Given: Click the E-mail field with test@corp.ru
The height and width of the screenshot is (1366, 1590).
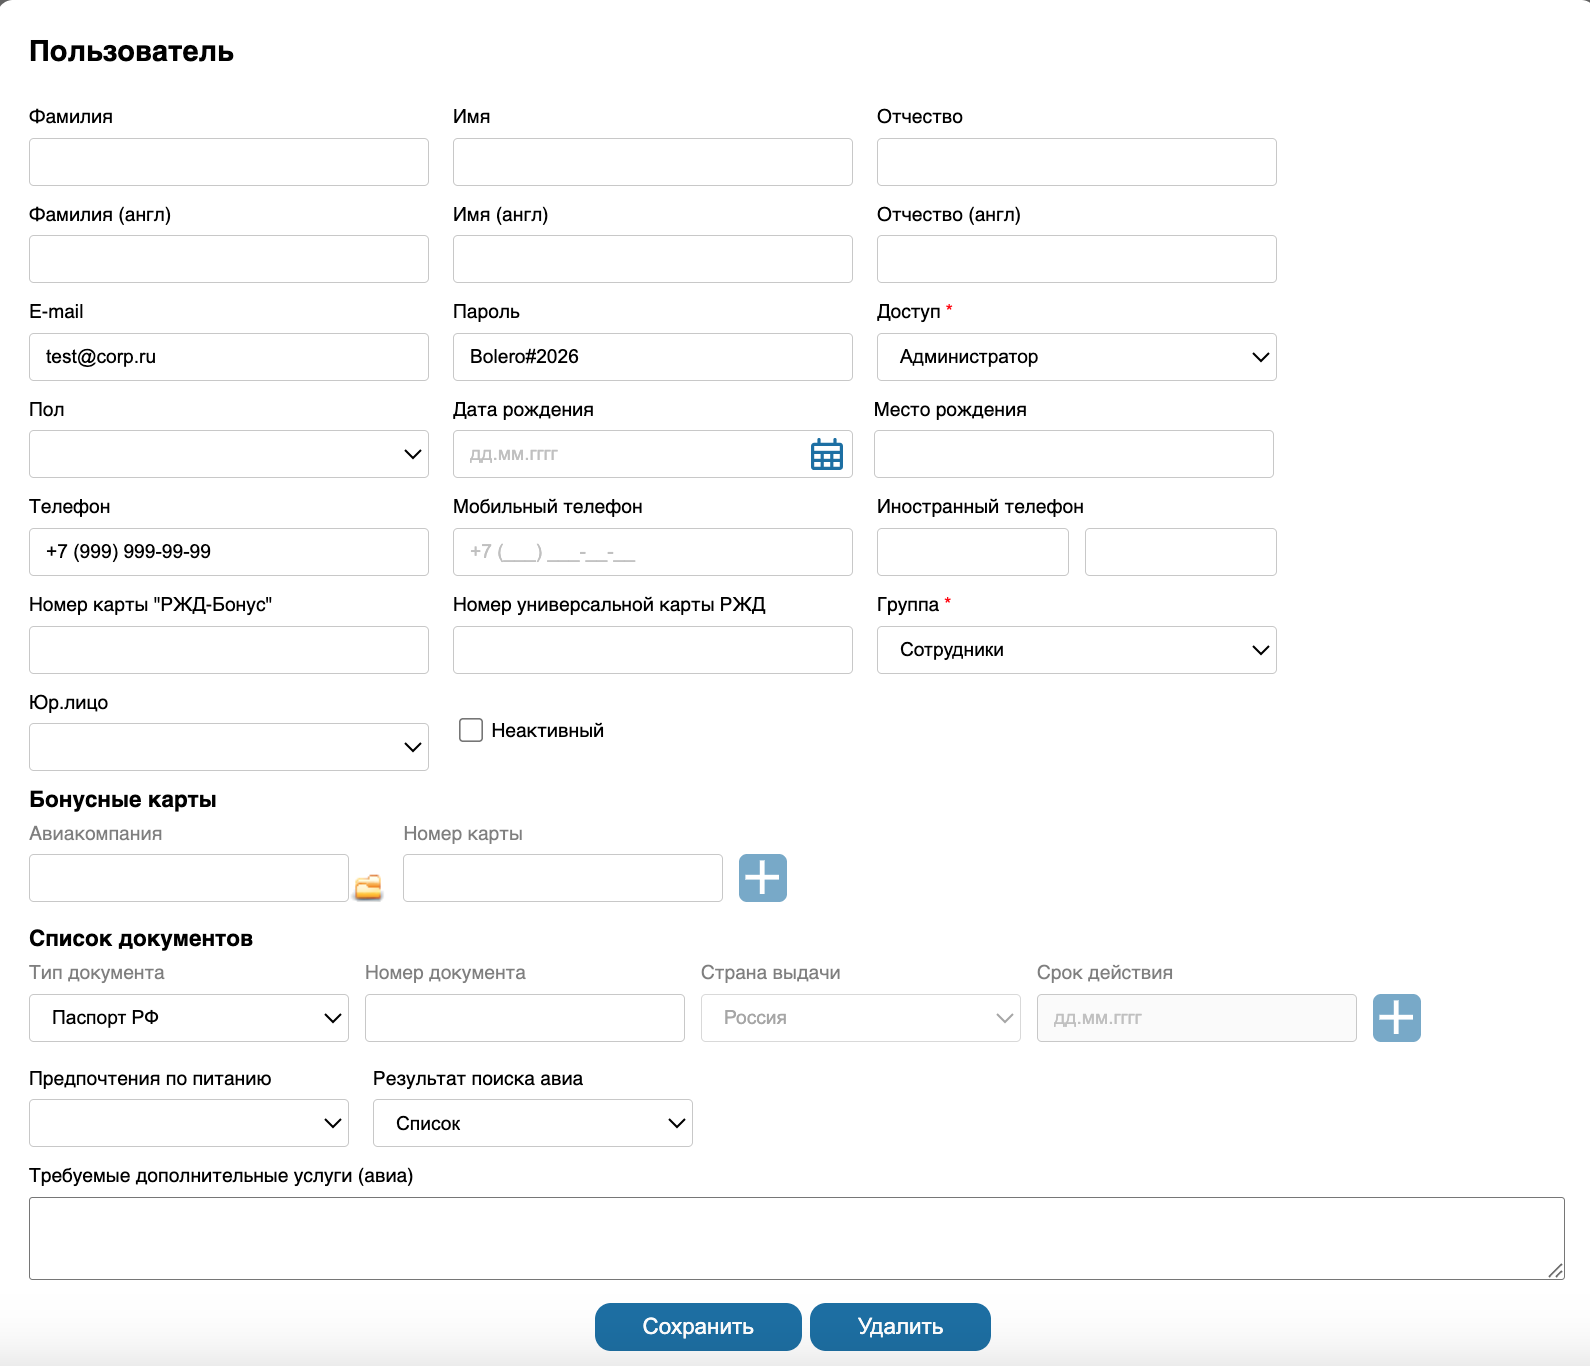Looking at the screenshot, I should coord(229,357).
